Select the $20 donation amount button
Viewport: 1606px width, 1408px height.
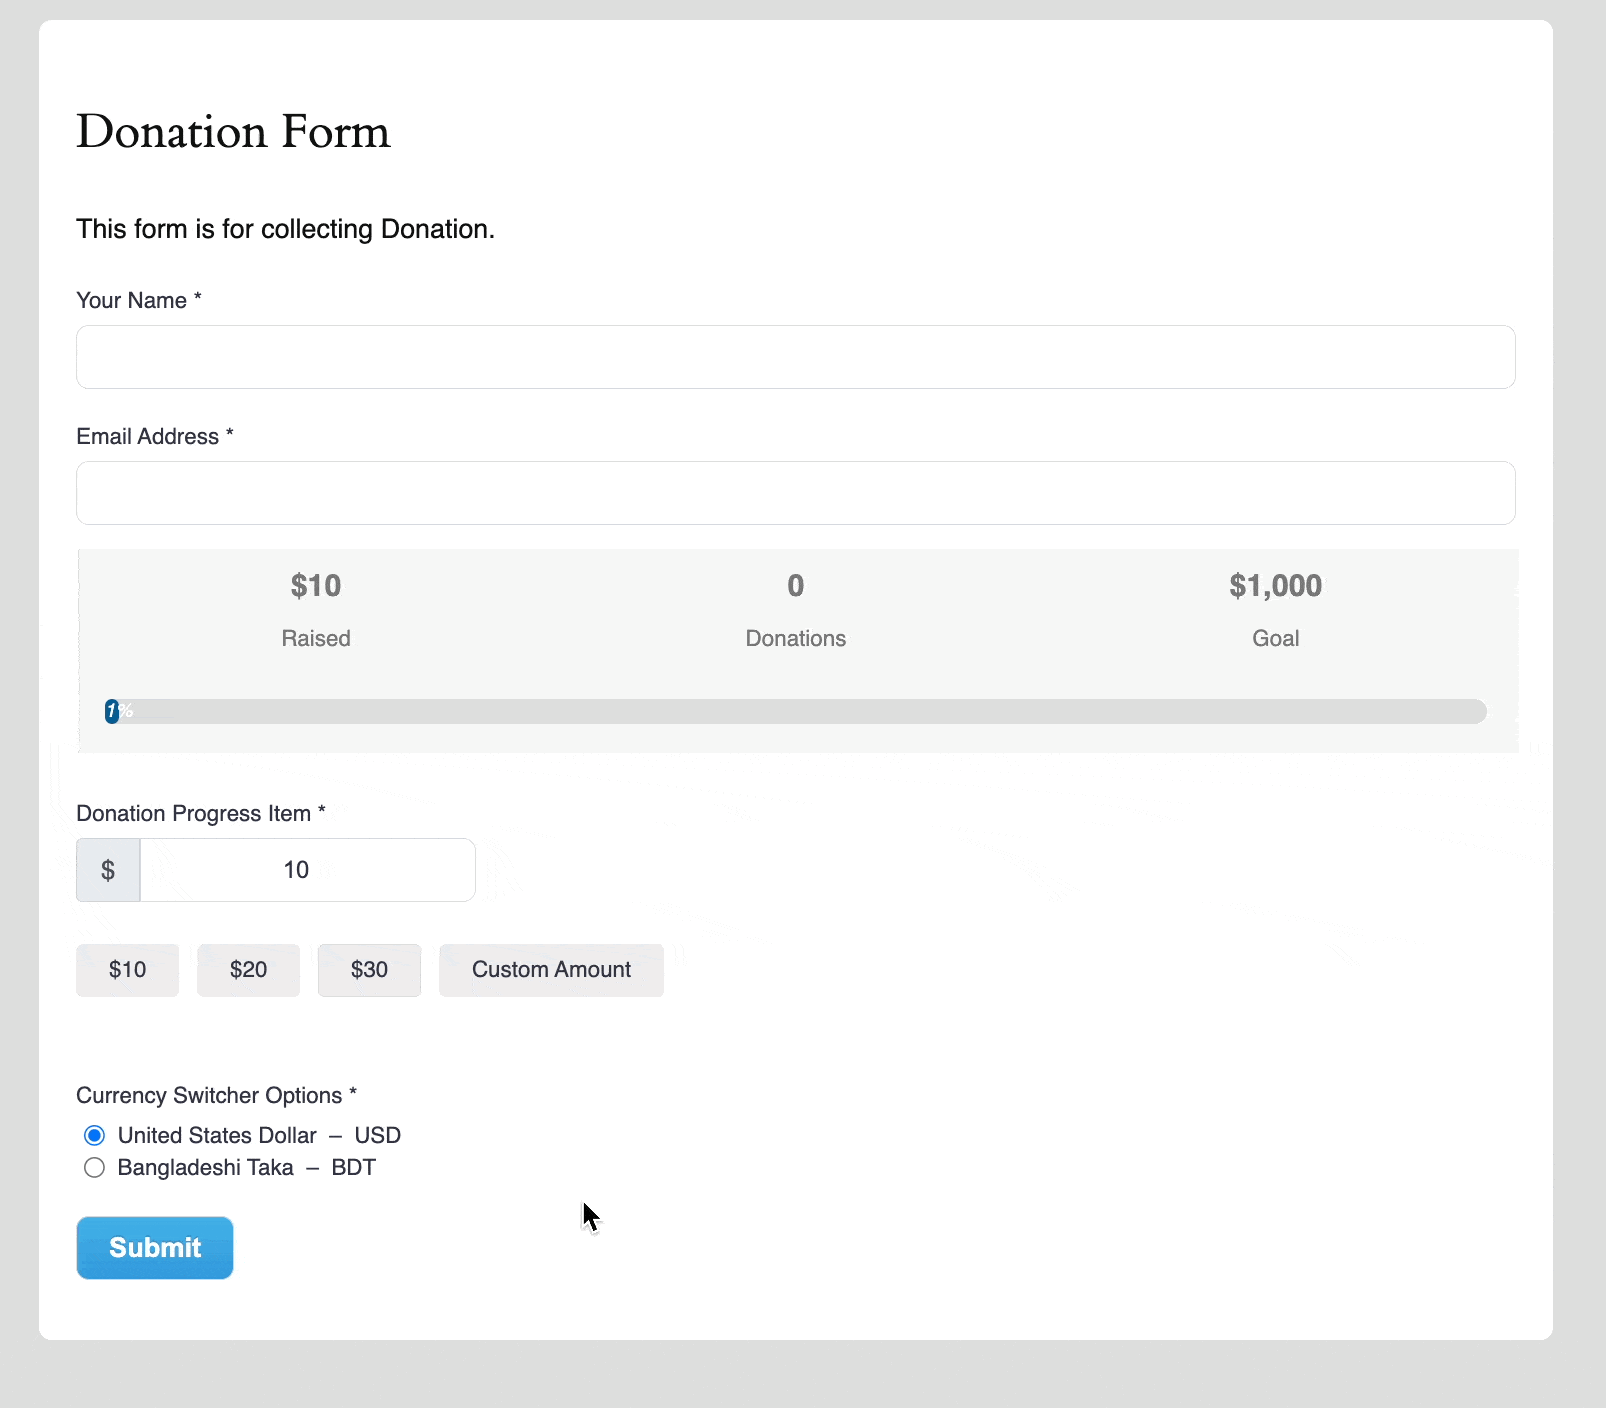[248, 969]
